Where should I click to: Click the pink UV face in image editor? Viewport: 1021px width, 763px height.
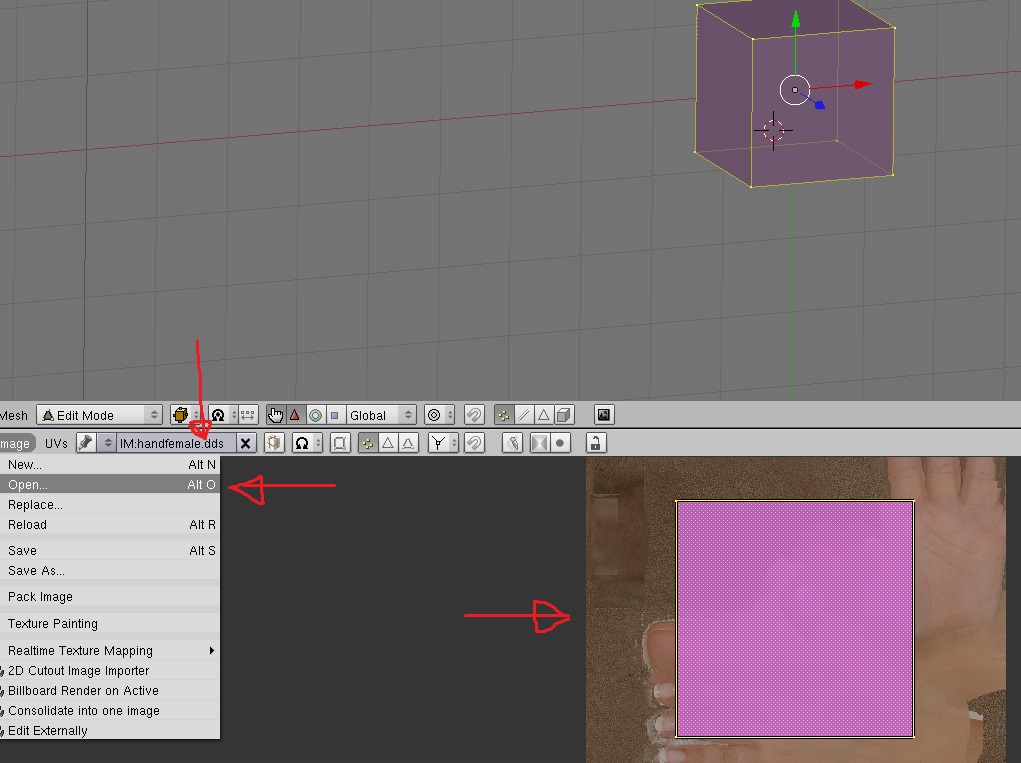795,618
